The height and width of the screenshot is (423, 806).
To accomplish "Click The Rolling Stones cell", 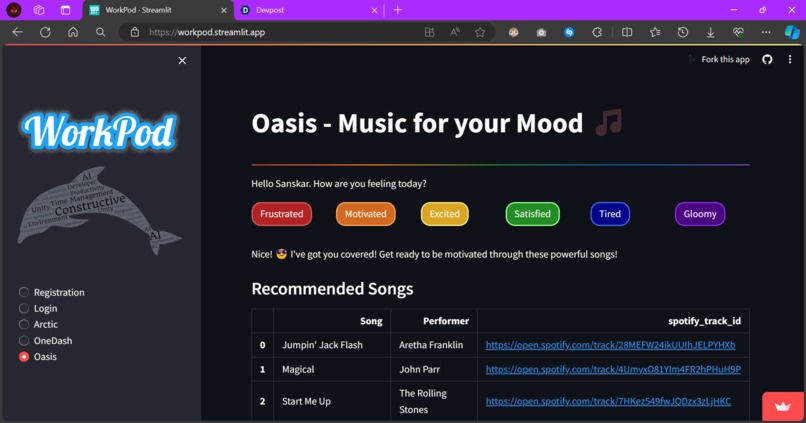I will click(x=434, y=401).
